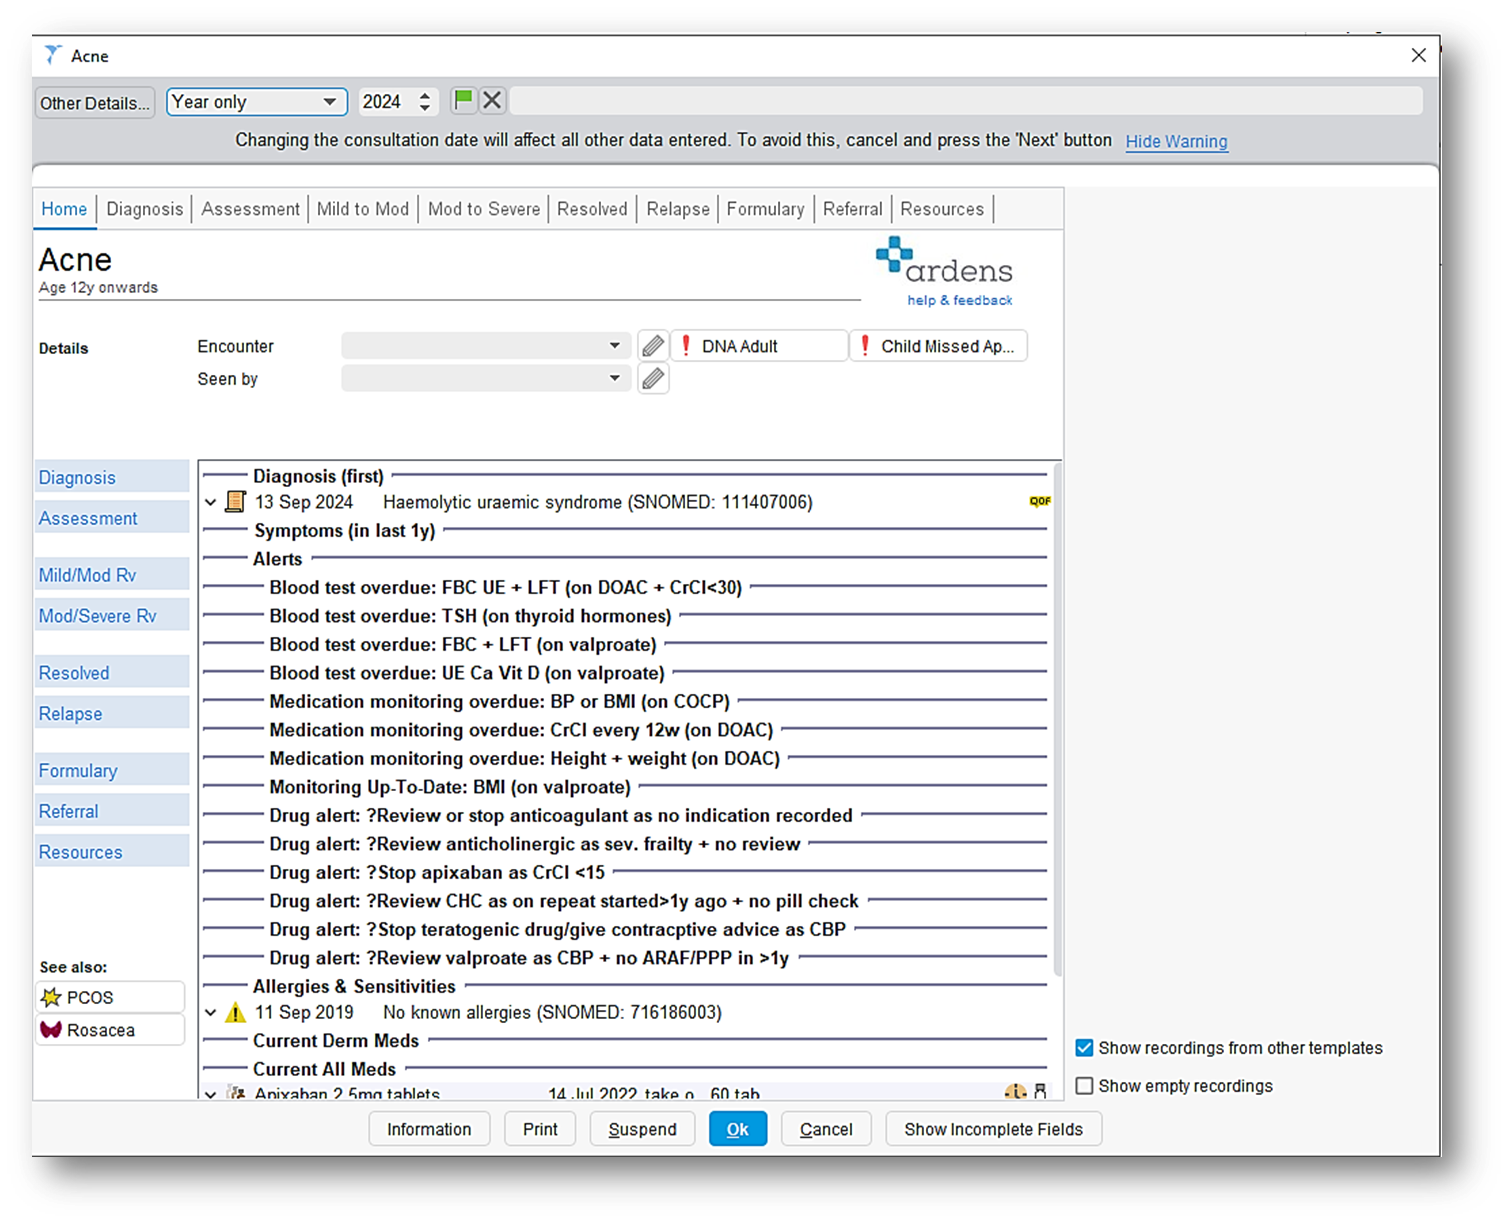Screen dimensions: 1507x1222
Task: Open the Year only date precision dropdown
Action: [x=257, y=102]
